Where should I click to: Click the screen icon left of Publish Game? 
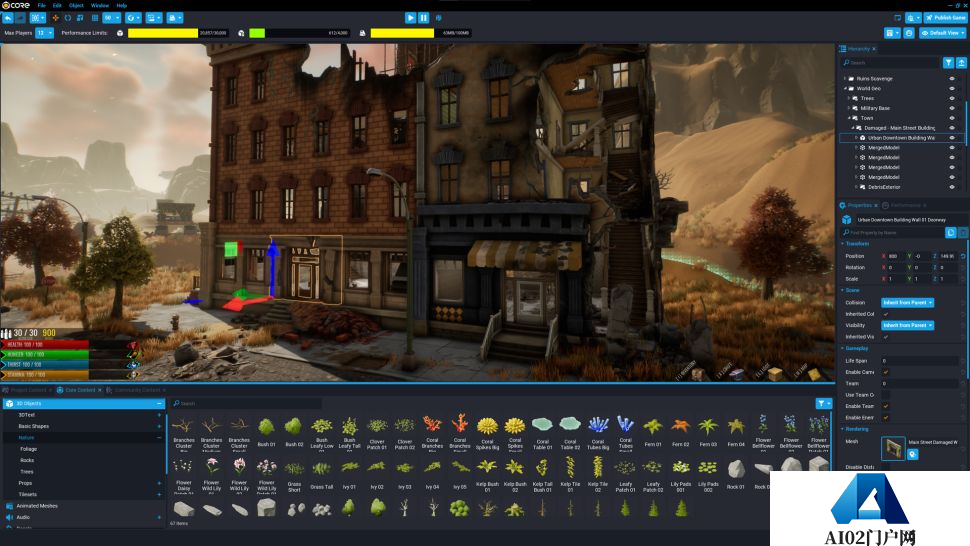pyautogui.click(x=898, y=18)
